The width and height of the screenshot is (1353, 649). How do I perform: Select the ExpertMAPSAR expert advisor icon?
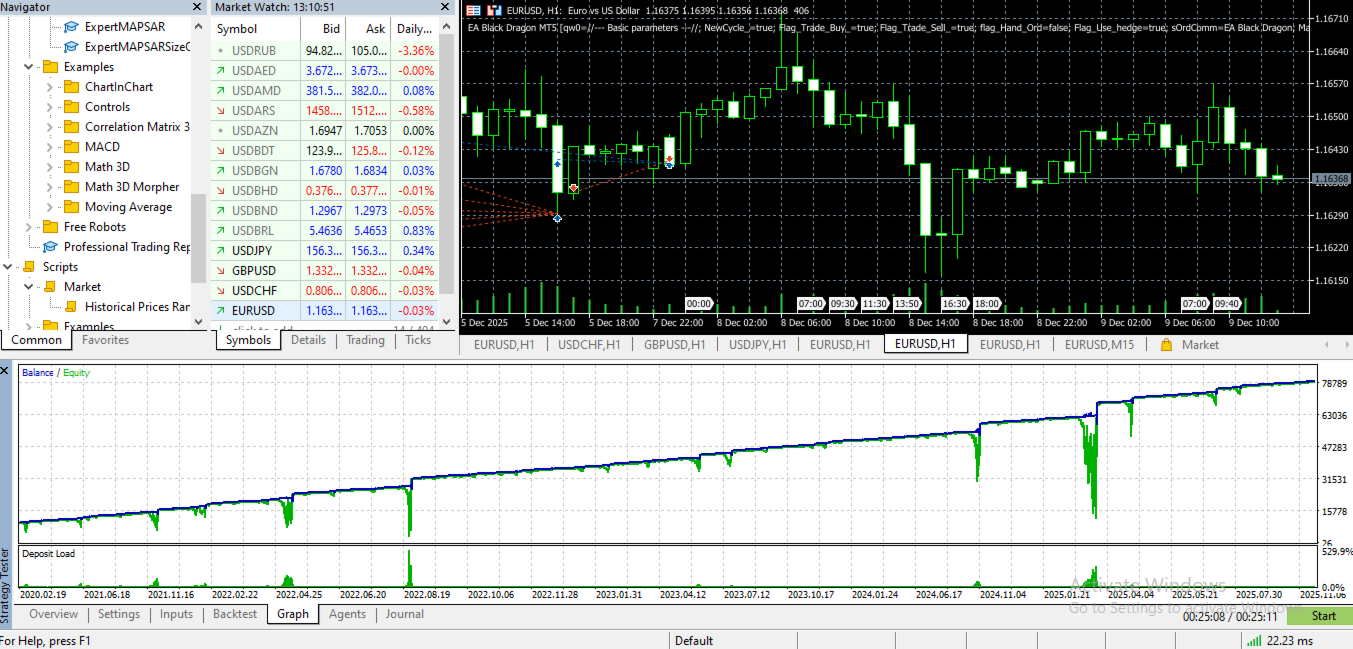pyautogui.click(x=72, y=27)
